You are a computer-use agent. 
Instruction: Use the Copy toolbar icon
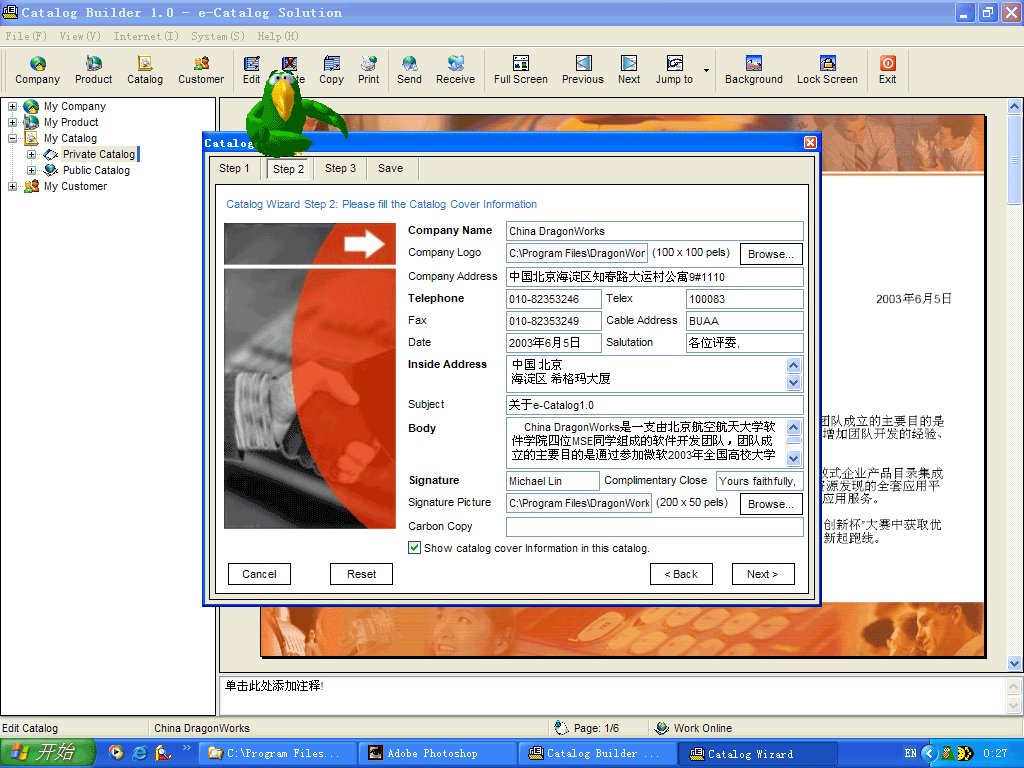(x=331, y=71)
